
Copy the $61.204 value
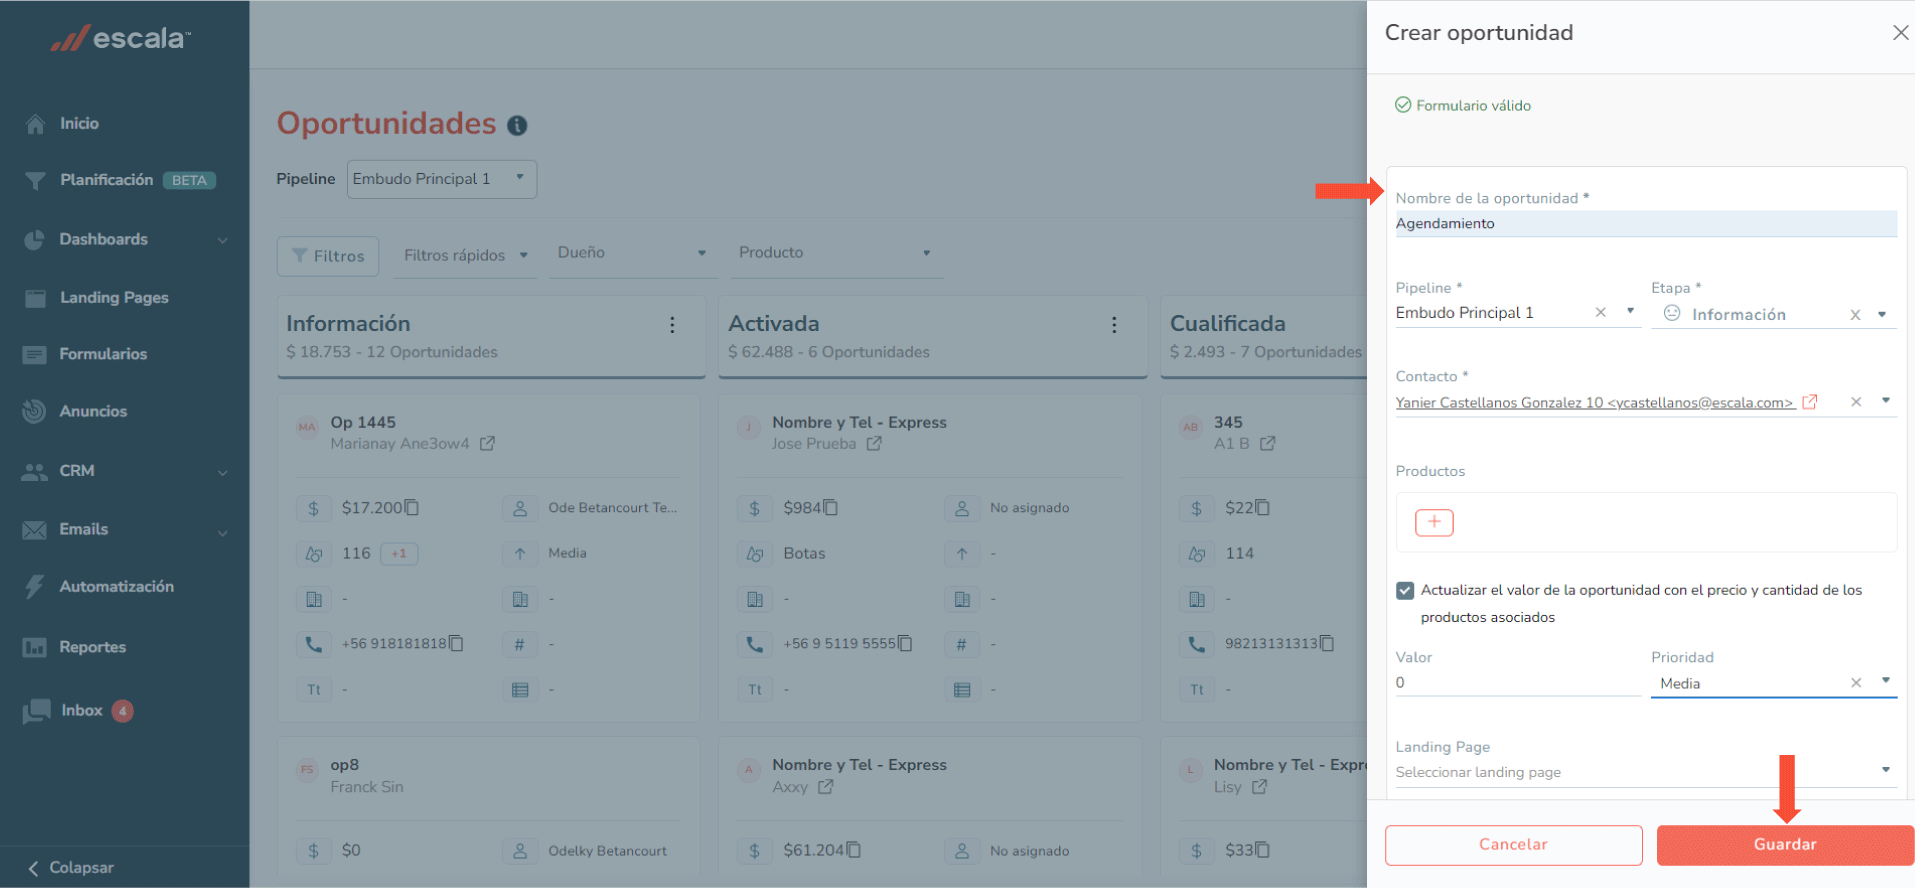(x=853, y=850)
